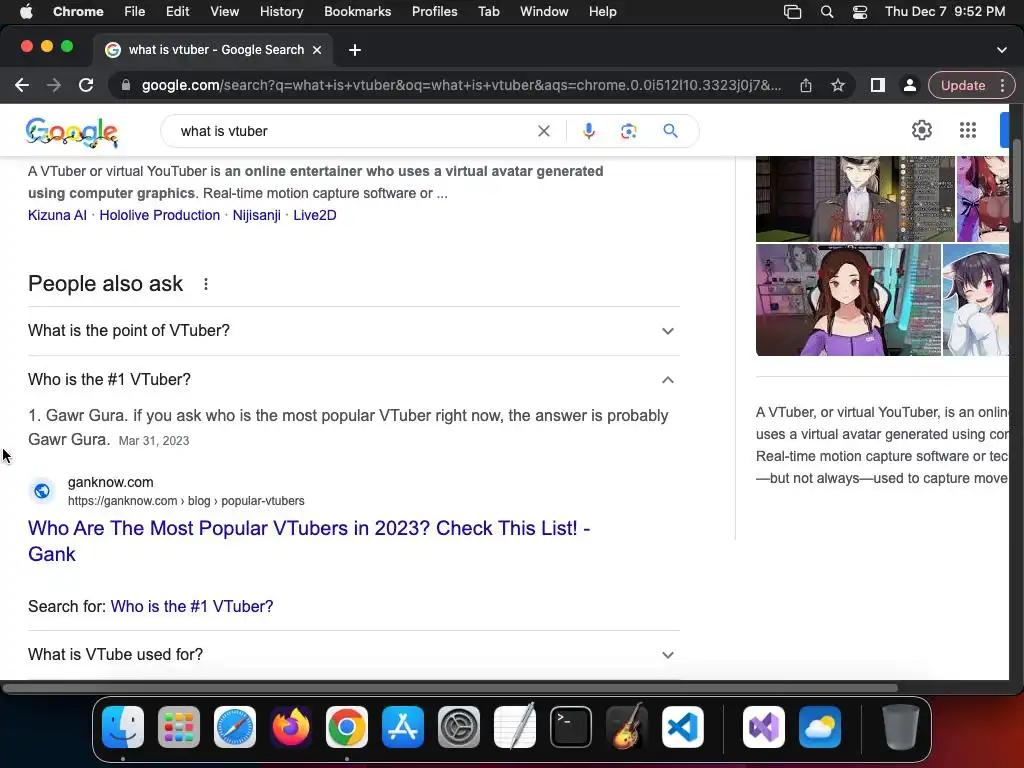The image size is (1024, 768).
Task: Open Firefox from the Dock
Action: 291,727
